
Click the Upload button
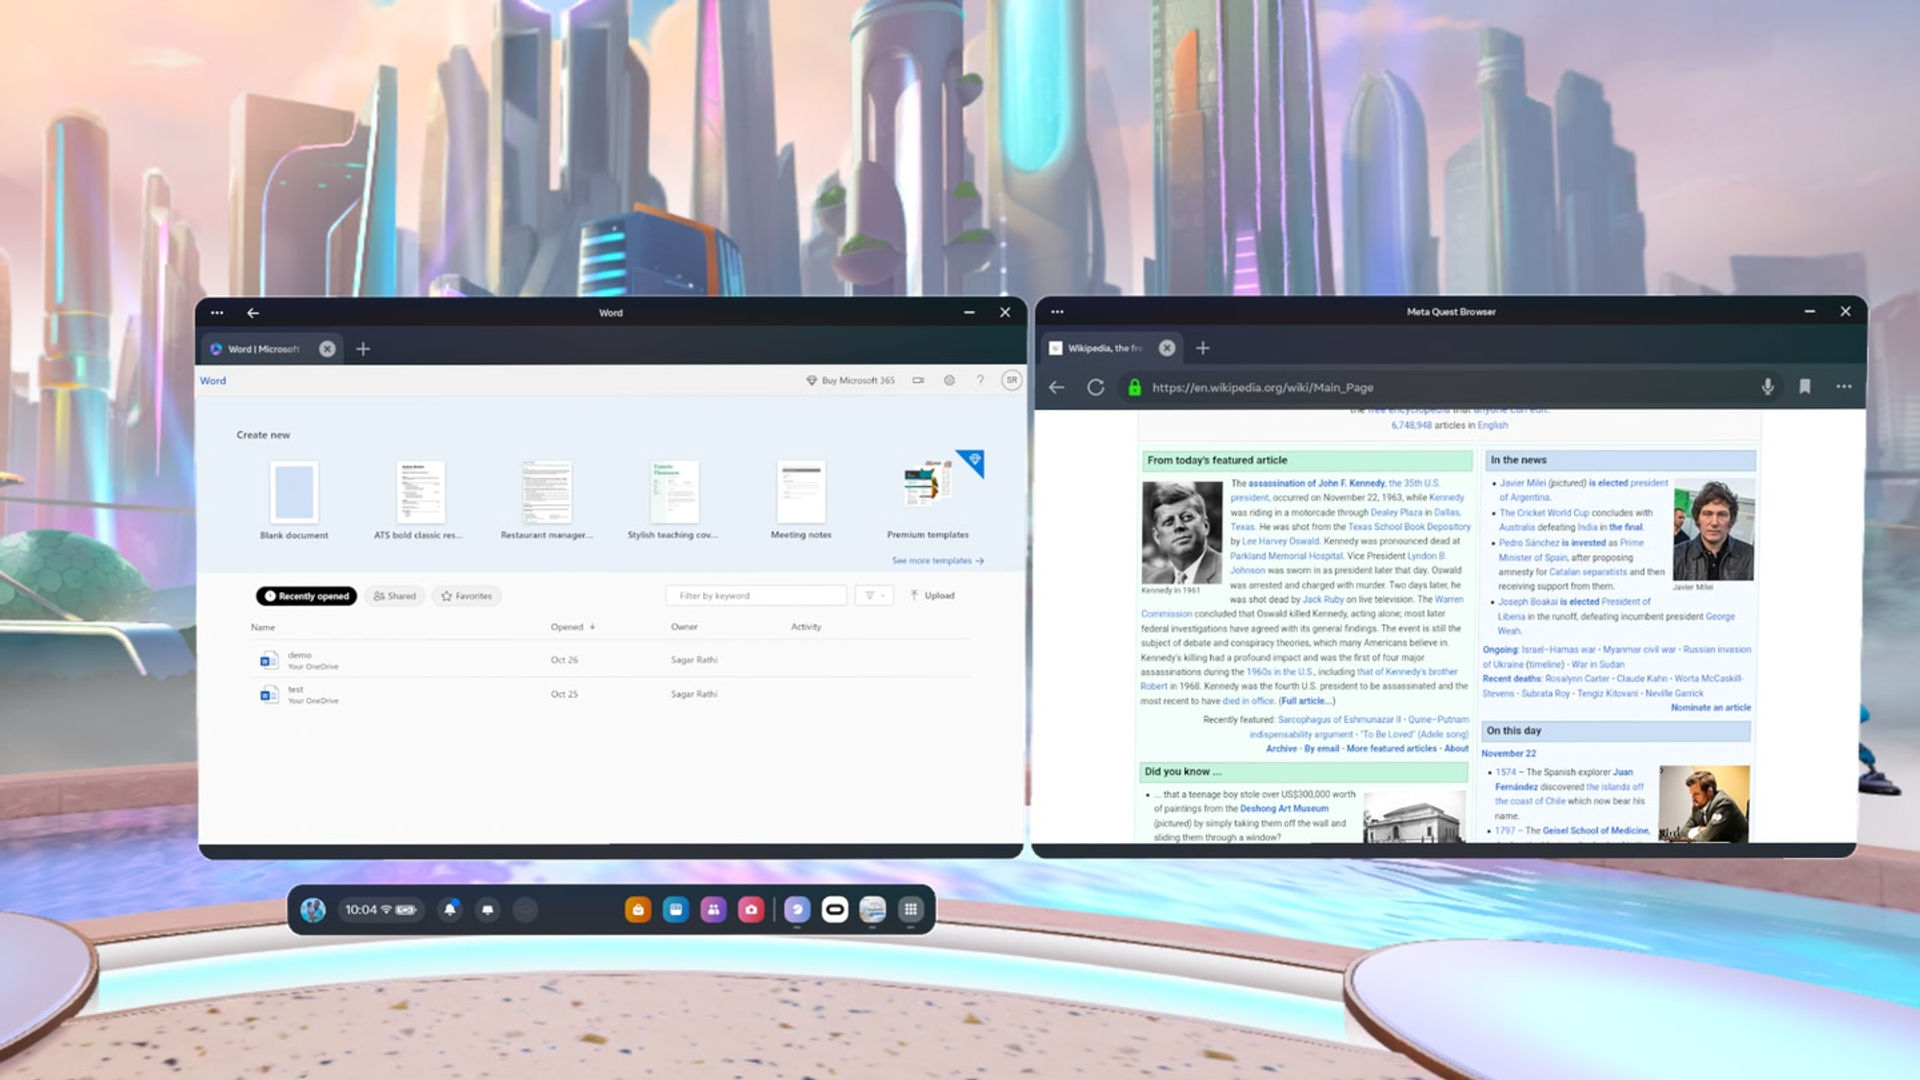point(932,596)
